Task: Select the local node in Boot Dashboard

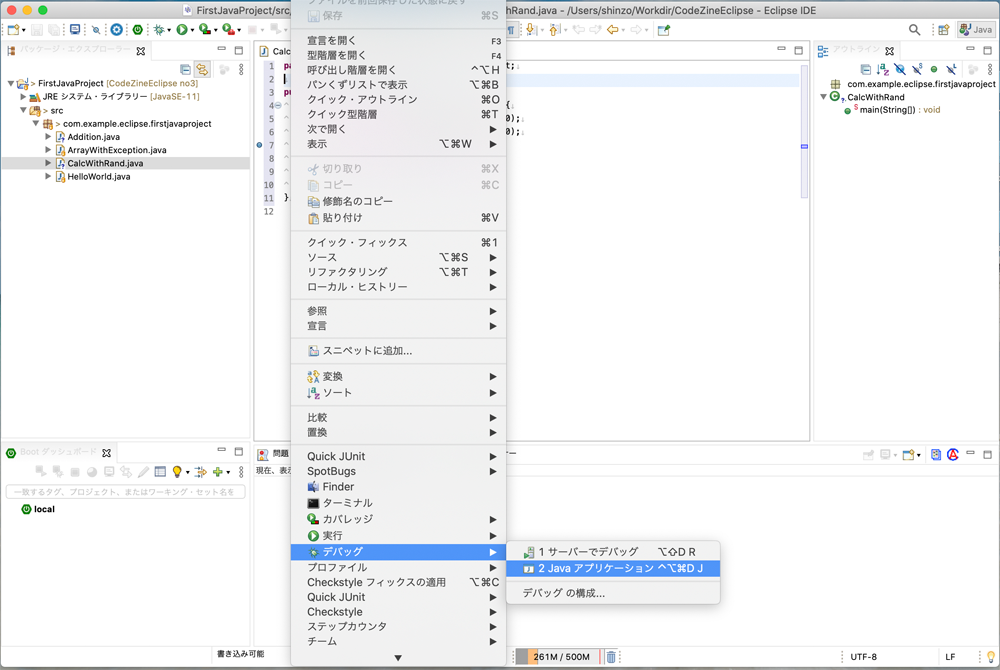Action: click(44, 509)
